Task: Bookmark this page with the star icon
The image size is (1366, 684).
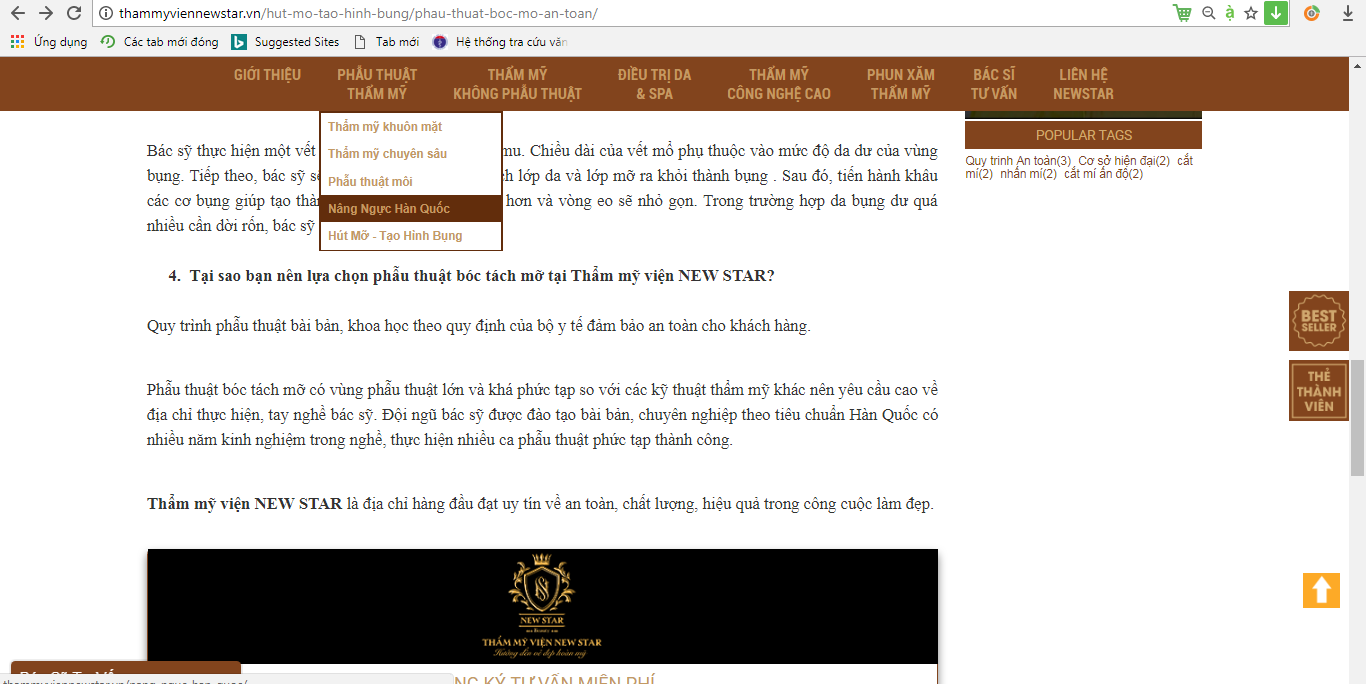Action: point(1250,13)
